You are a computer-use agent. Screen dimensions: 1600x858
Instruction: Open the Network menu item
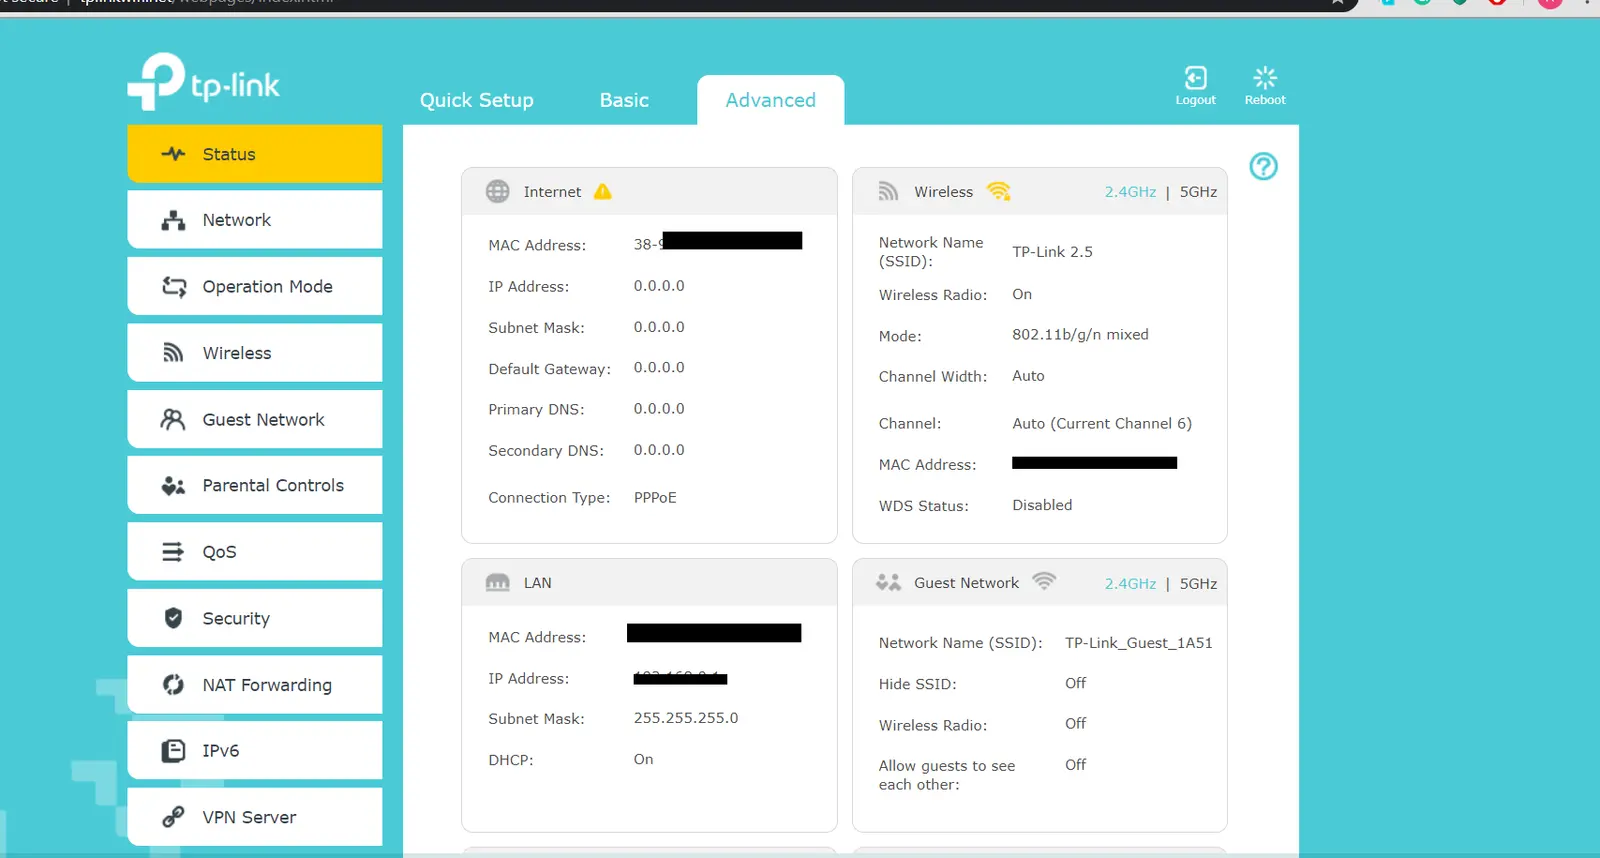[255, 220]
